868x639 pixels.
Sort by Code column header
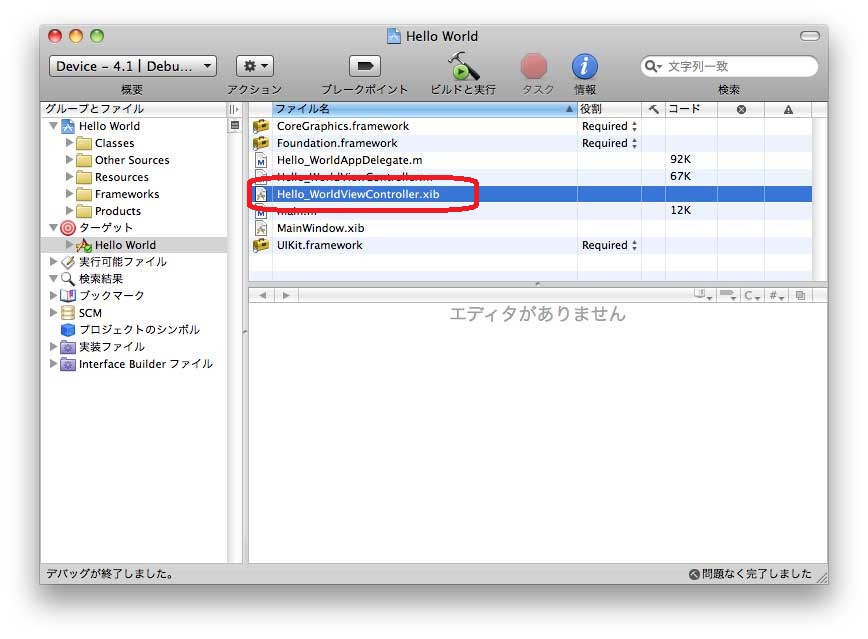[x=690, y=109]
